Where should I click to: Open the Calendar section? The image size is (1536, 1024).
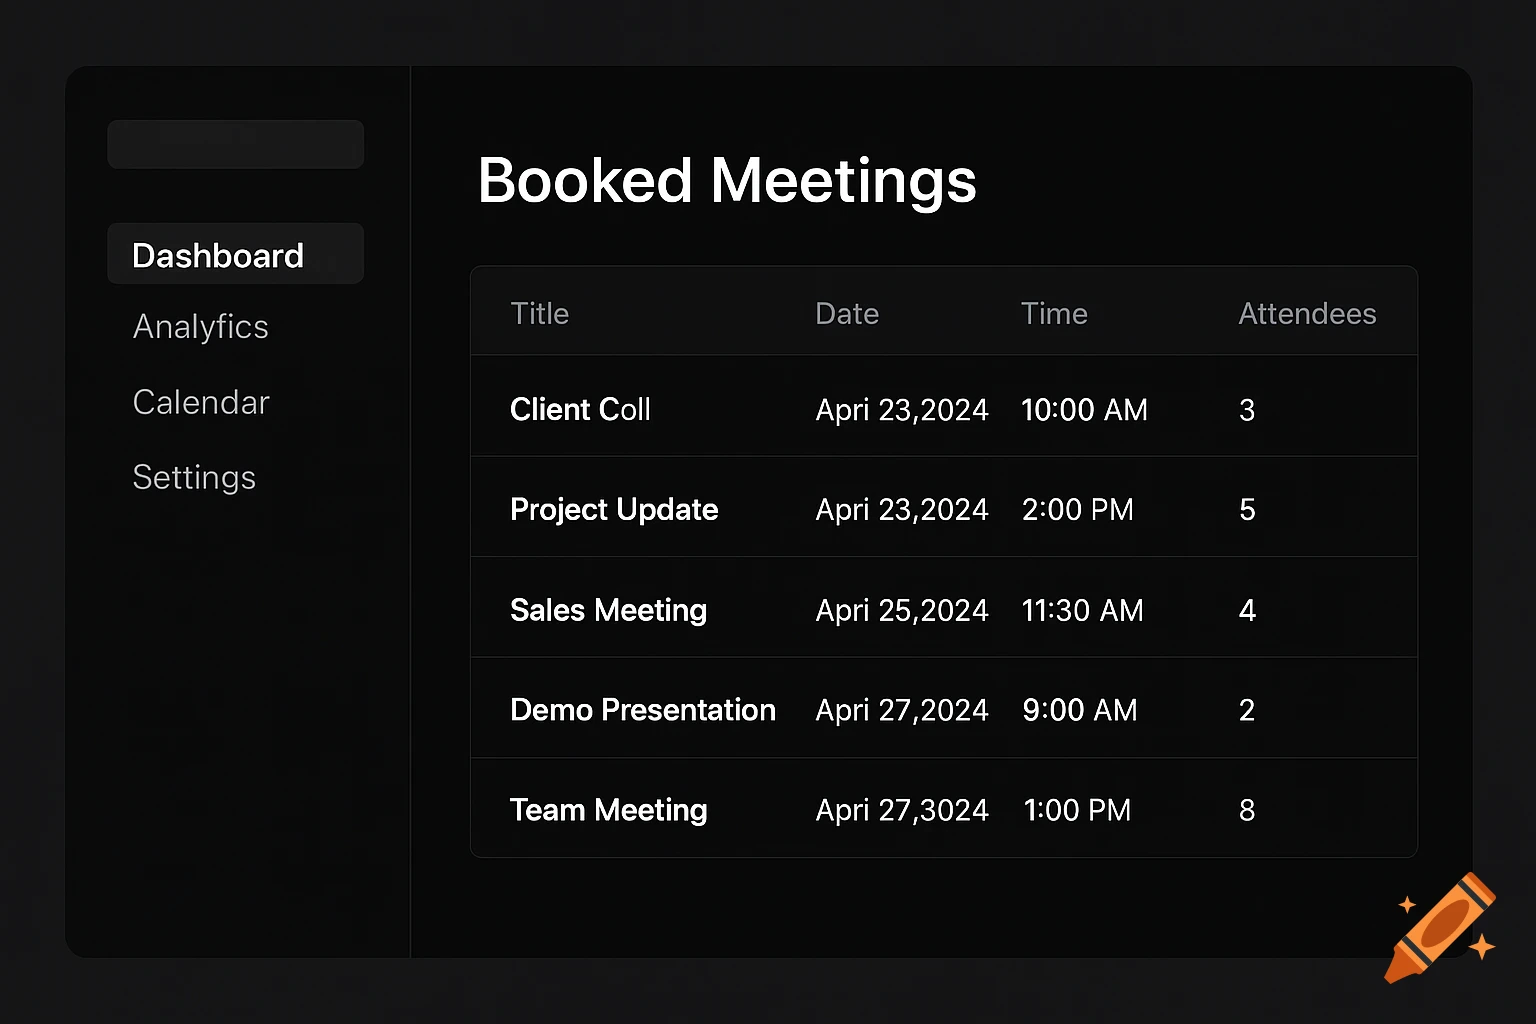pyautogui.click(x=200, y=402)
